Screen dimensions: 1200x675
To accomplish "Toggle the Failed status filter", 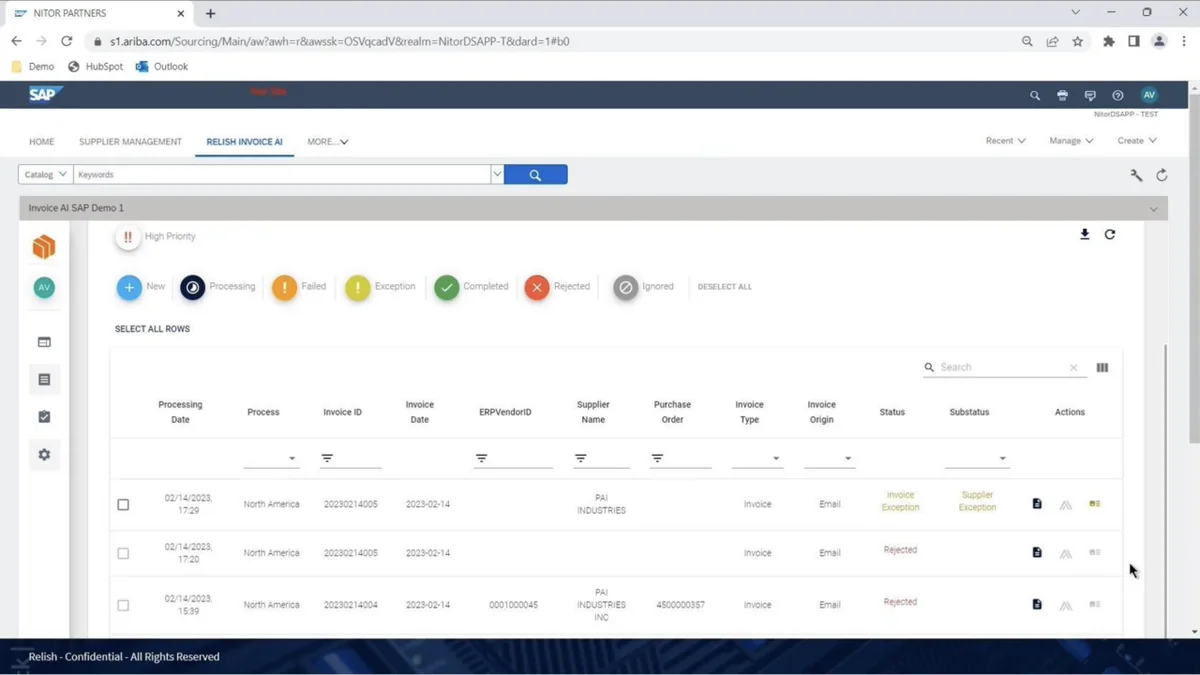I will pyautogui.click(x=284, y=287).
